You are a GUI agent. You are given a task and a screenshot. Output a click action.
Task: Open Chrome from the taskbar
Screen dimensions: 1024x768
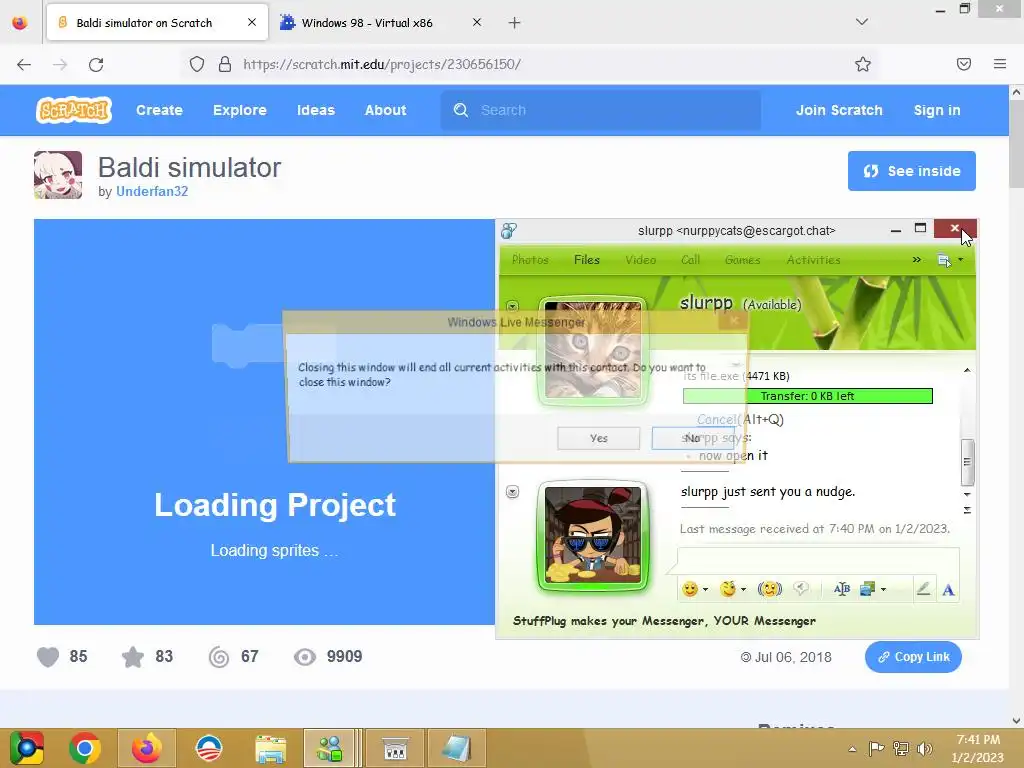[84, 748]
